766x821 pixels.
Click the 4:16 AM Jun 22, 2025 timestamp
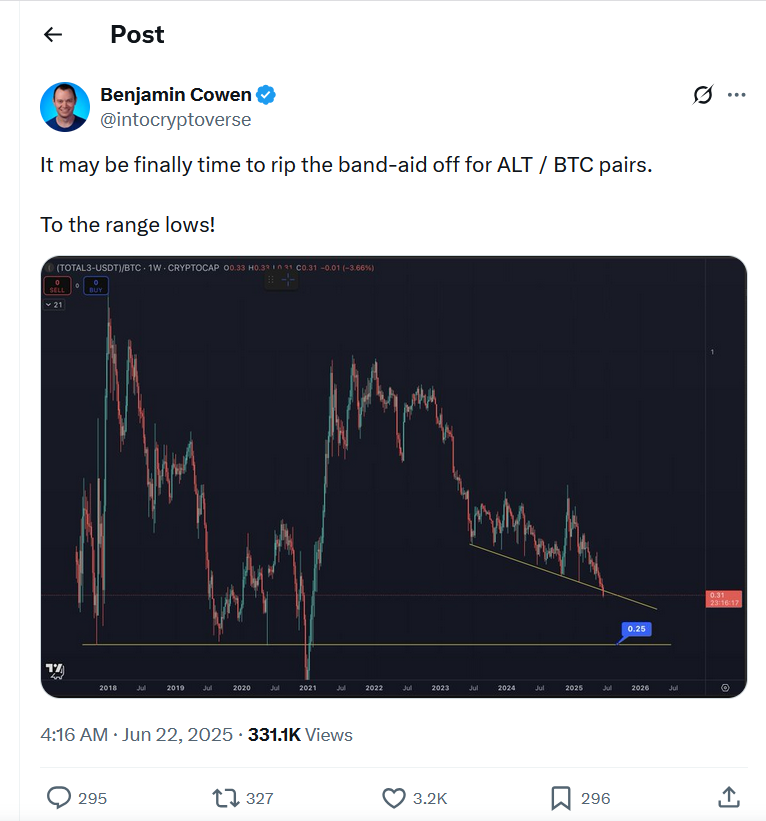pyautogui.click(x=137, y=735)
